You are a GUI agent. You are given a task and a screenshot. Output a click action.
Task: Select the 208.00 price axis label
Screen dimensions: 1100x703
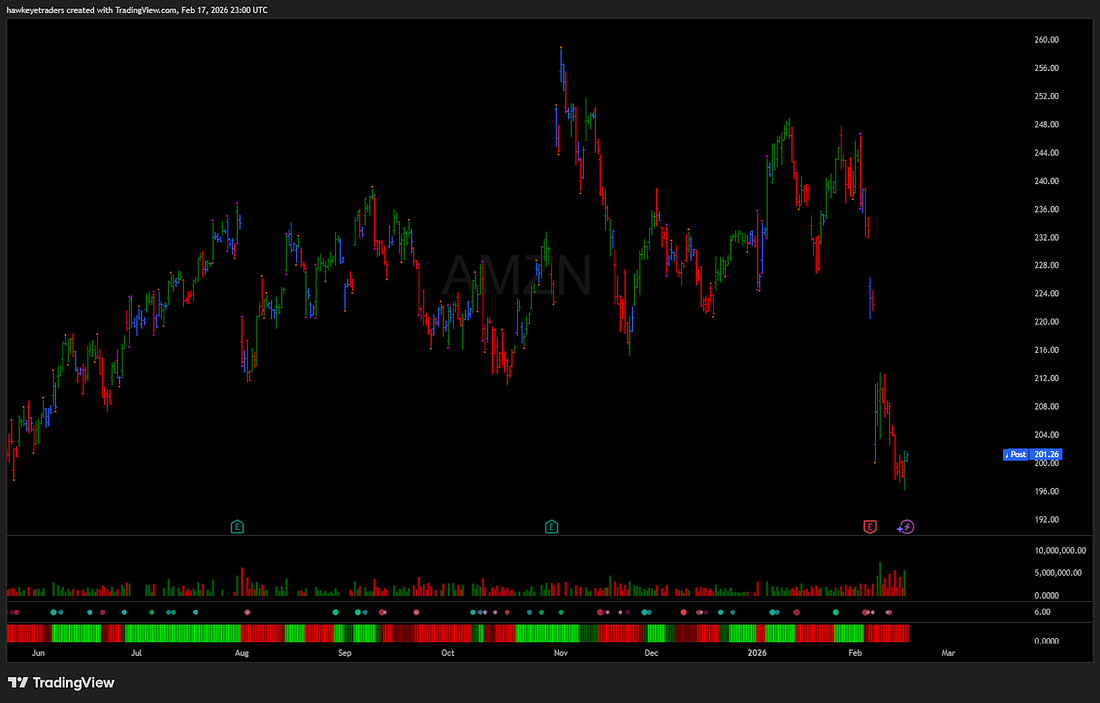pos(1046,406)
